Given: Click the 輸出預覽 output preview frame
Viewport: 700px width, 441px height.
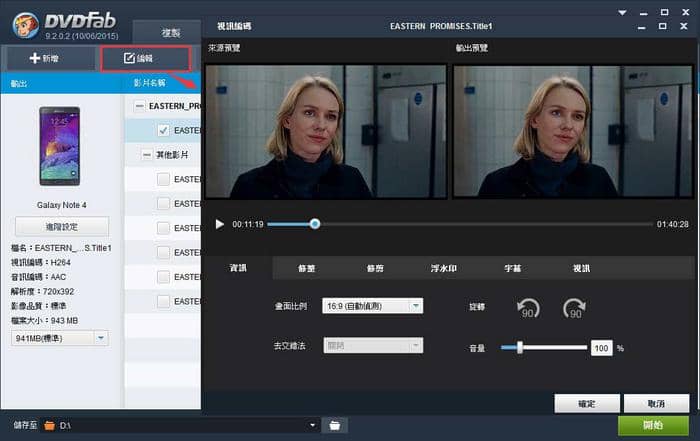Looking at the screenshot, I should pyautogui.click(x=573, y=132).
